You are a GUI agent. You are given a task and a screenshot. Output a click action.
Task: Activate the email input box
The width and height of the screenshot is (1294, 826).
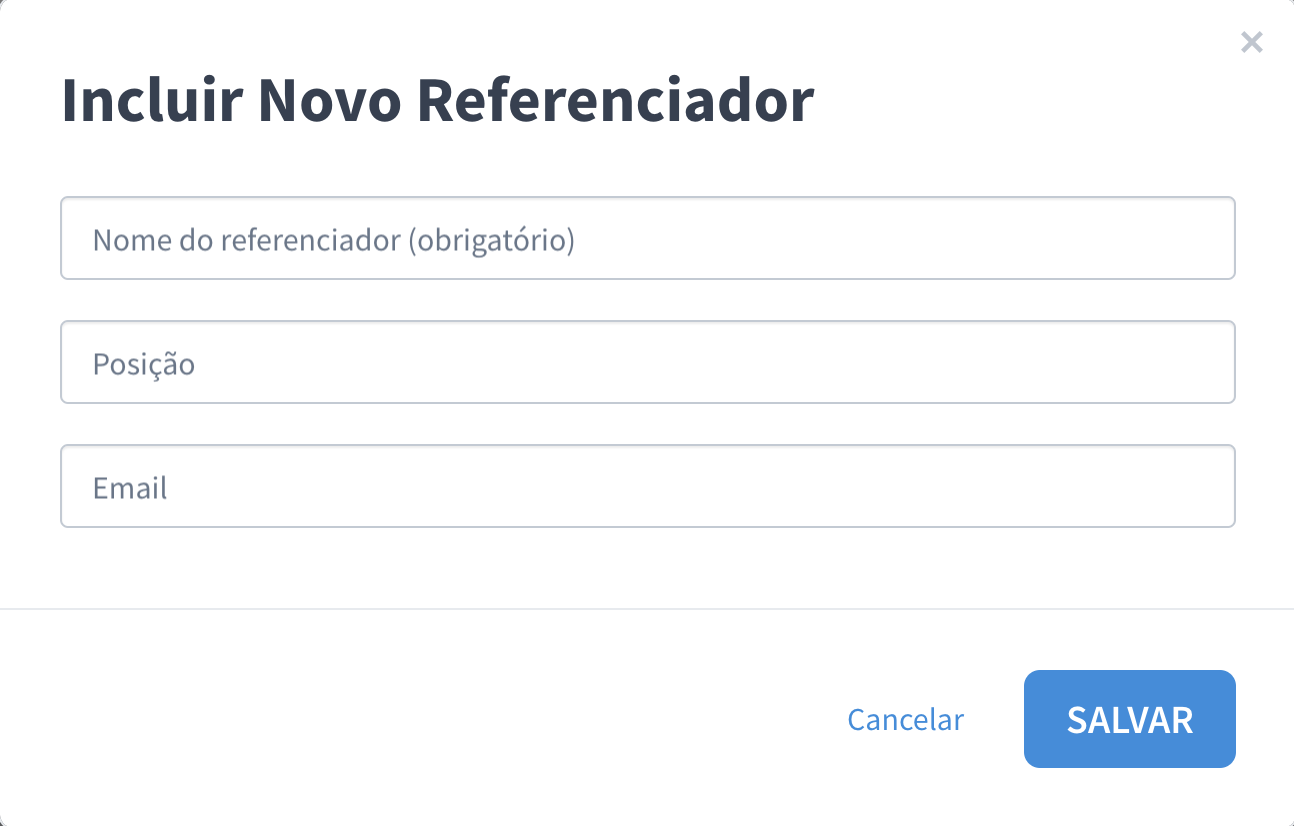(648, 486)
